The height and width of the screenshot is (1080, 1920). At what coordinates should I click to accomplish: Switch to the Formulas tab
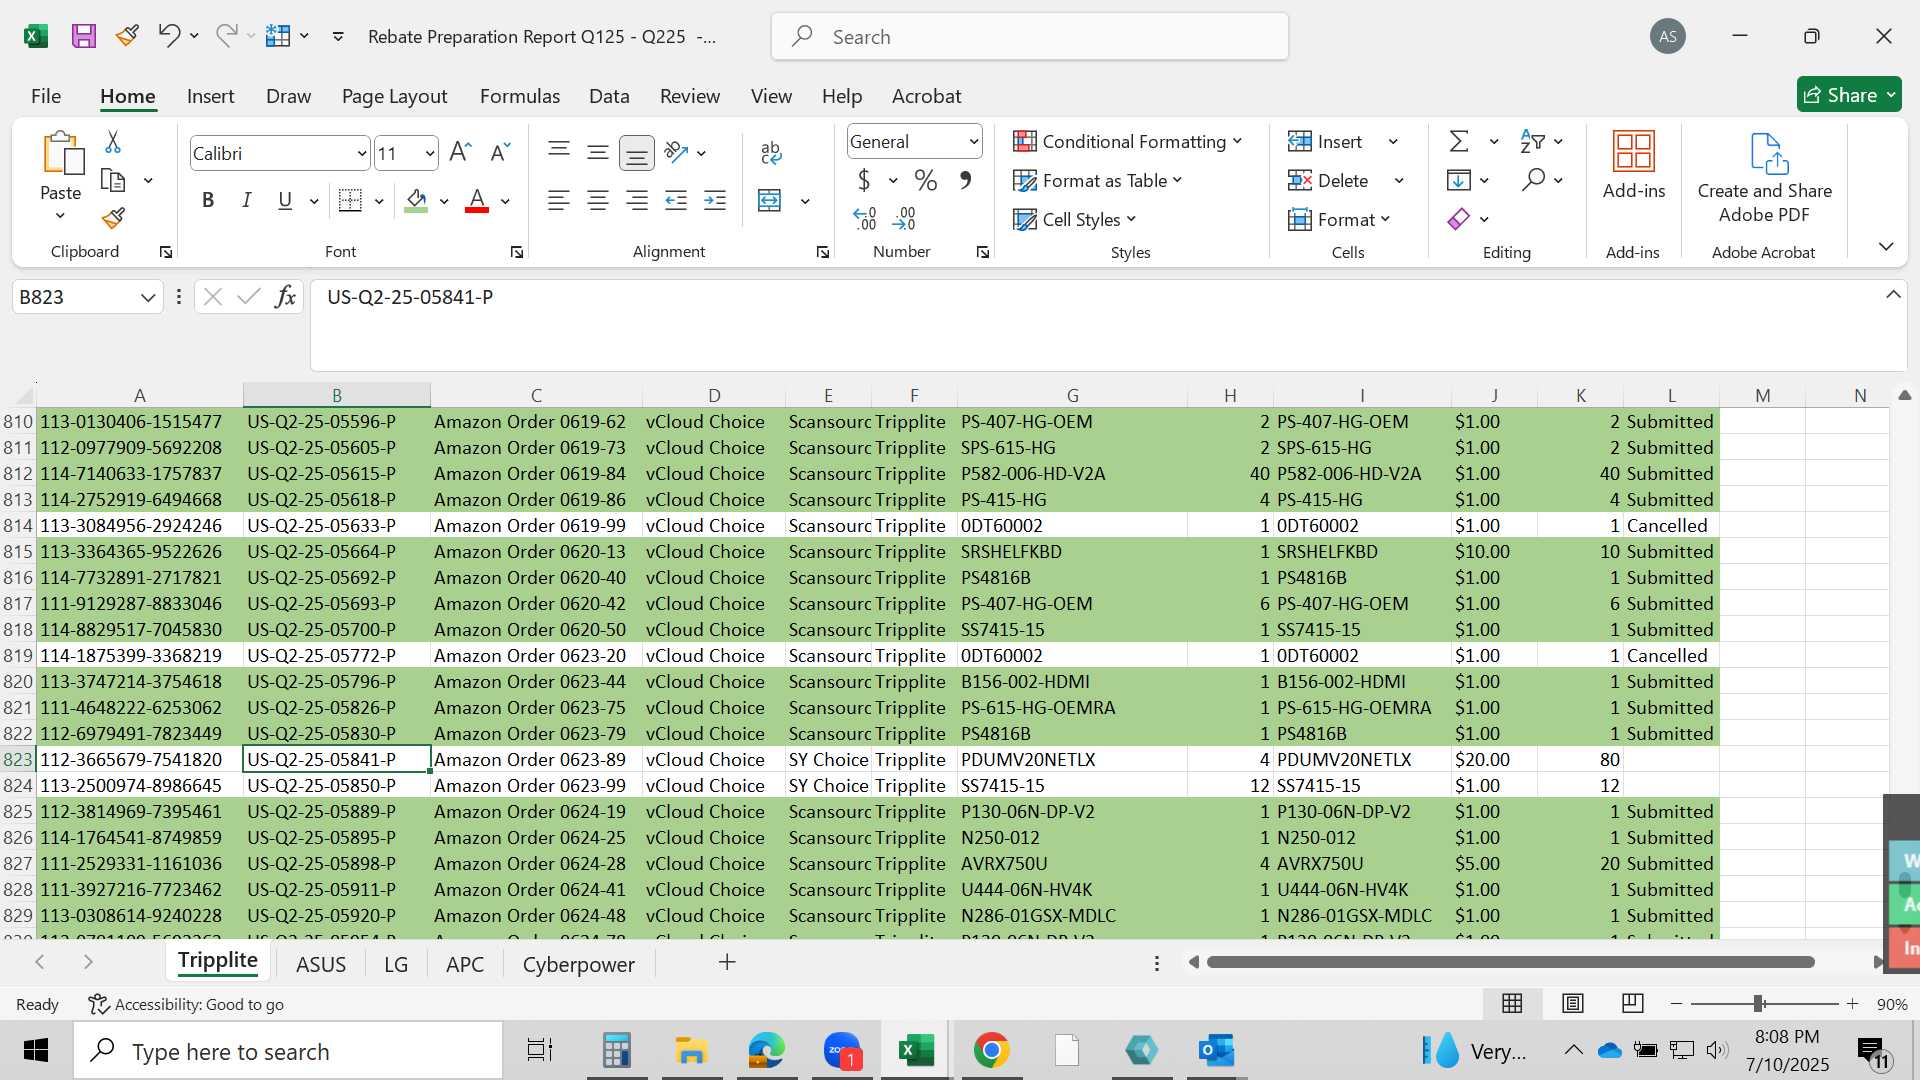519,96
